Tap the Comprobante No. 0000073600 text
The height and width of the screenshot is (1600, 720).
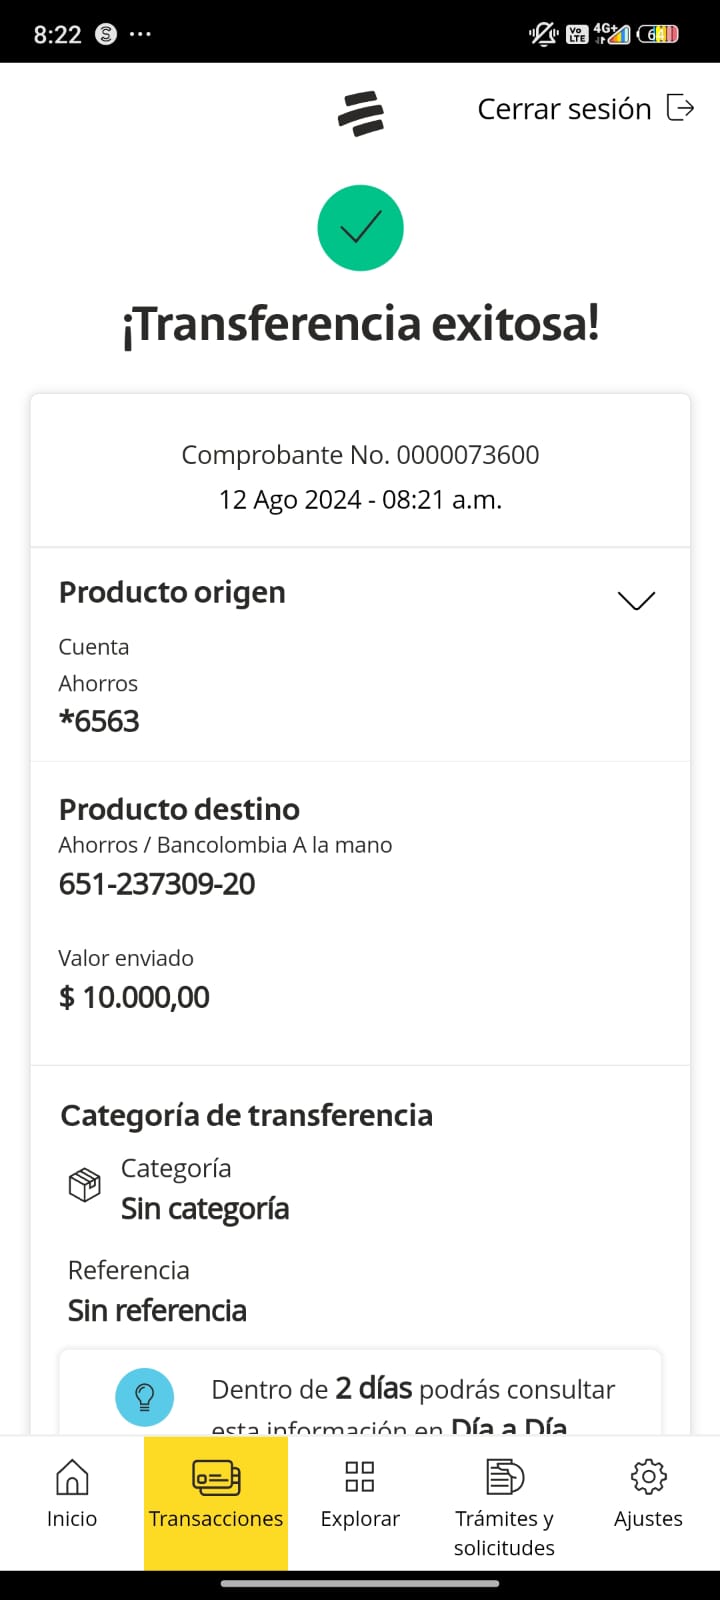point(360,455)
